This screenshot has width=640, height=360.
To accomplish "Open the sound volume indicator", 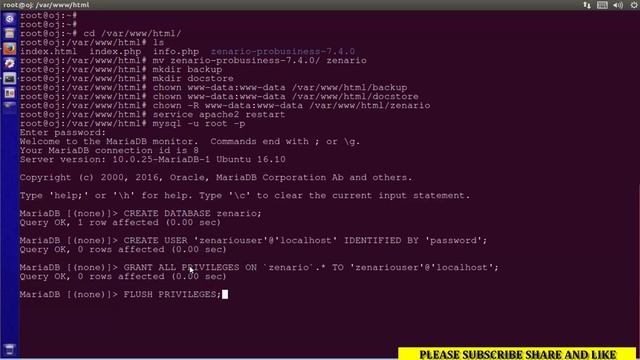I will 618,5.
